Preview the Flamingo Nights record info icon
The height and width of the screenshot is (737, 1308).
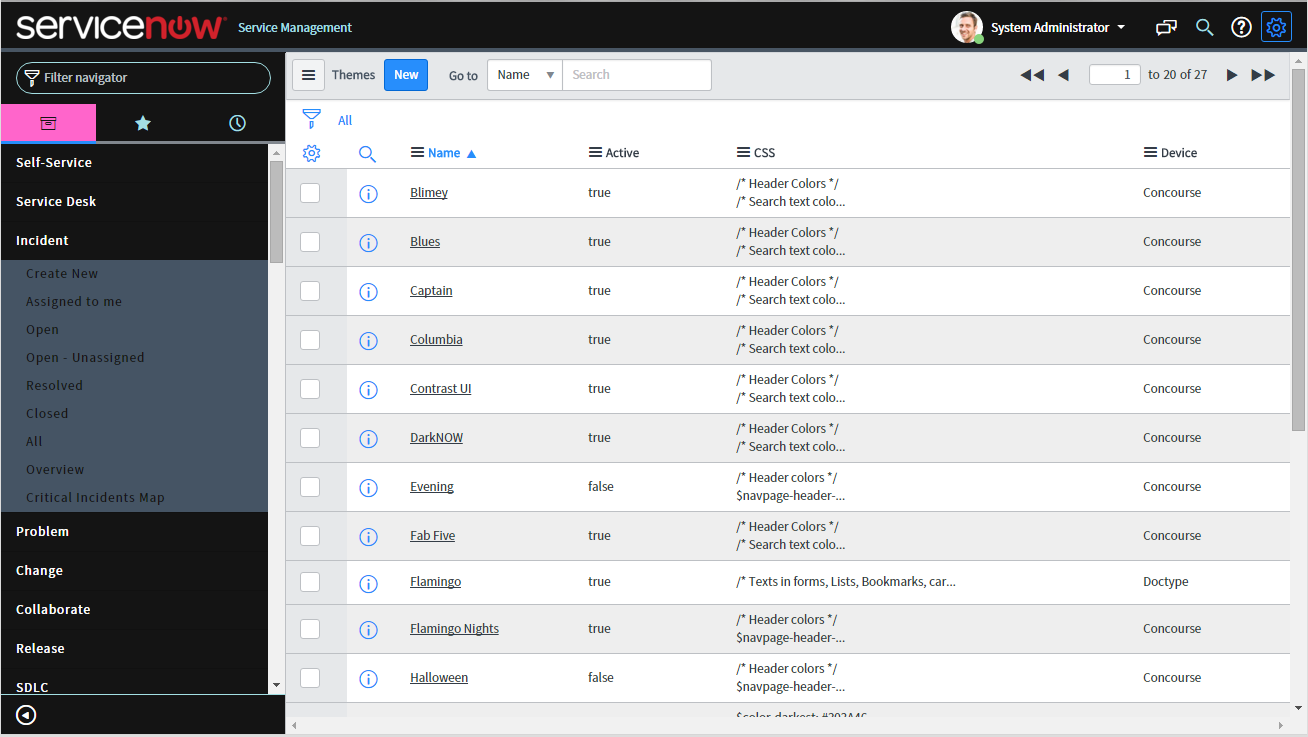pos(368,630)
